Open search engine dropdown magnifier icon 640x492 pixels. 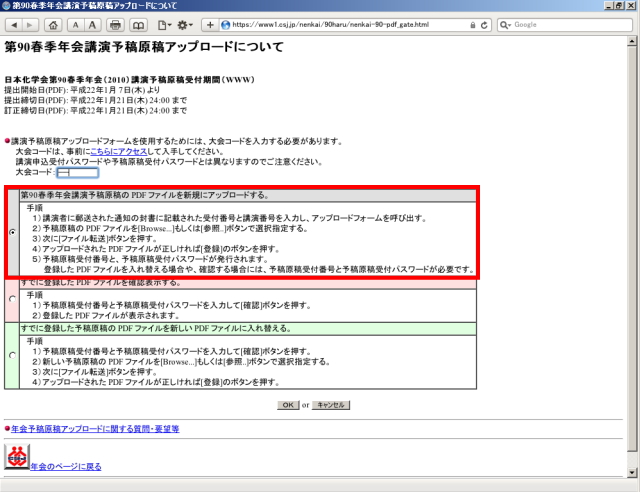(505, 25)
